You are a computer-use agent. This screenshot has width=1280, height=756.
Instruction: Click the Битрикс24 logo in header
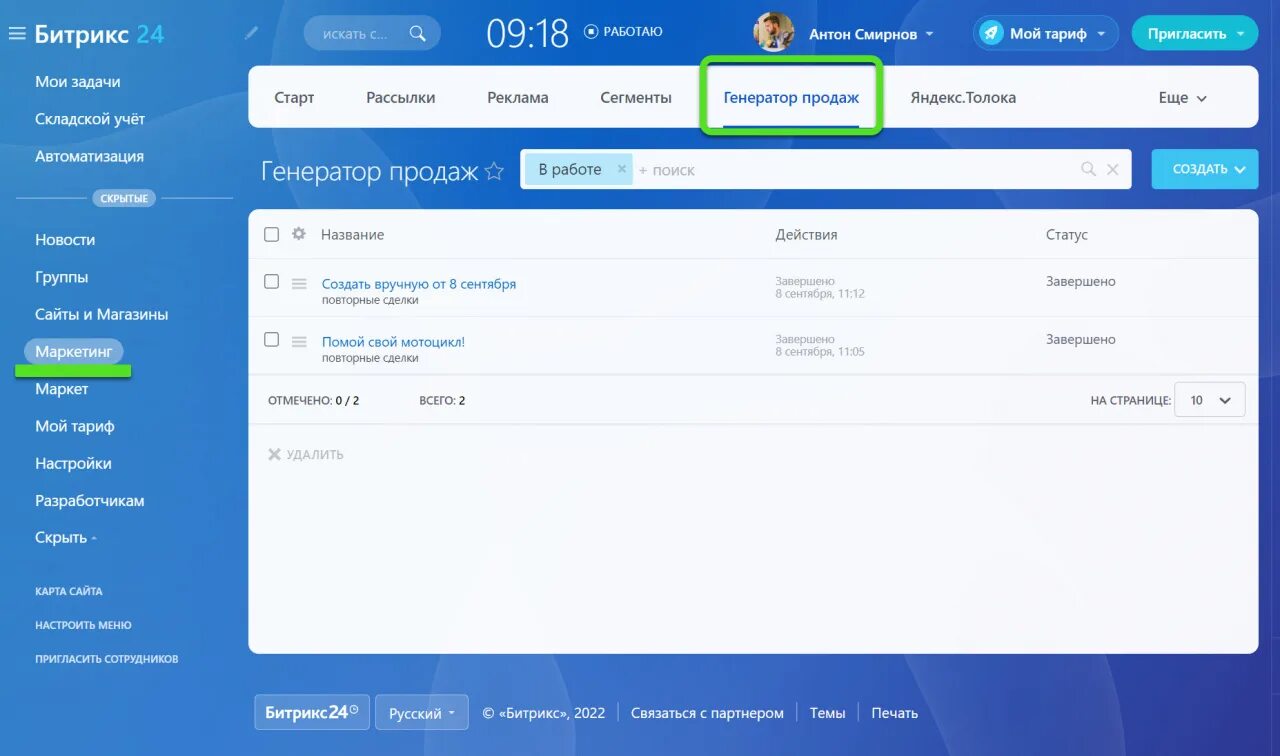(x=99, y=34)
